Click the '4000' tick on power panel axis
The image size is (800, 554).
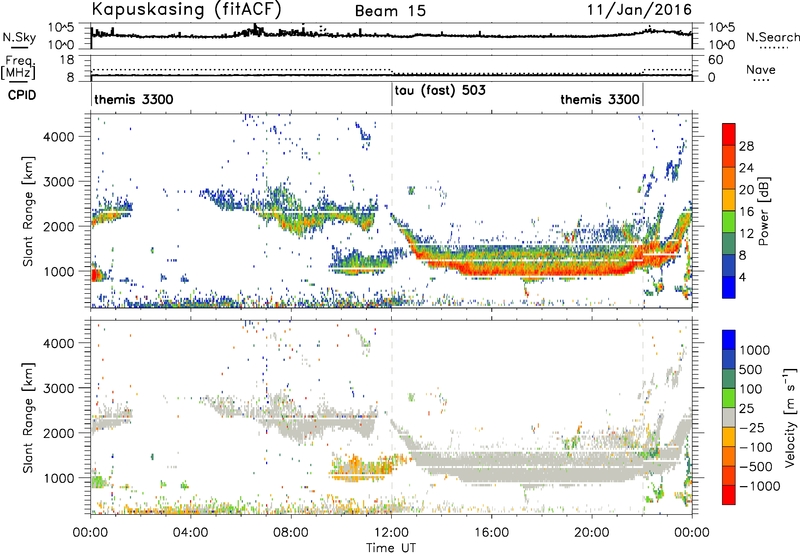click(59, 137)
